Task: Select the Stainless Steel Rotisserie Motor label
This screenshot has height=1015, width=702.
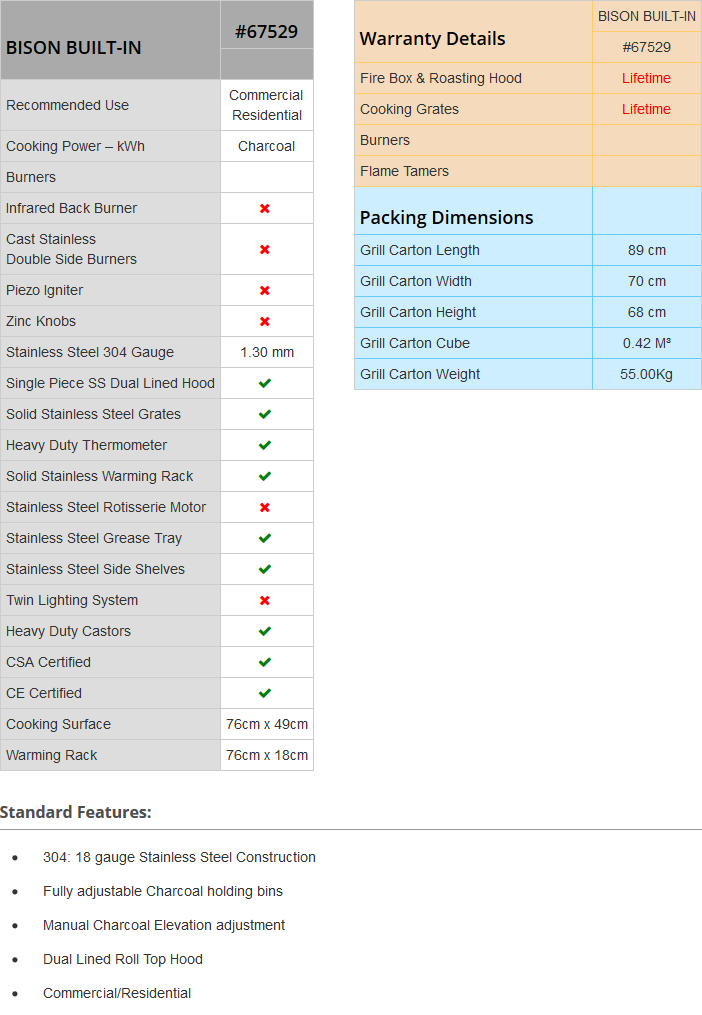Action: (x=106, y=508)
